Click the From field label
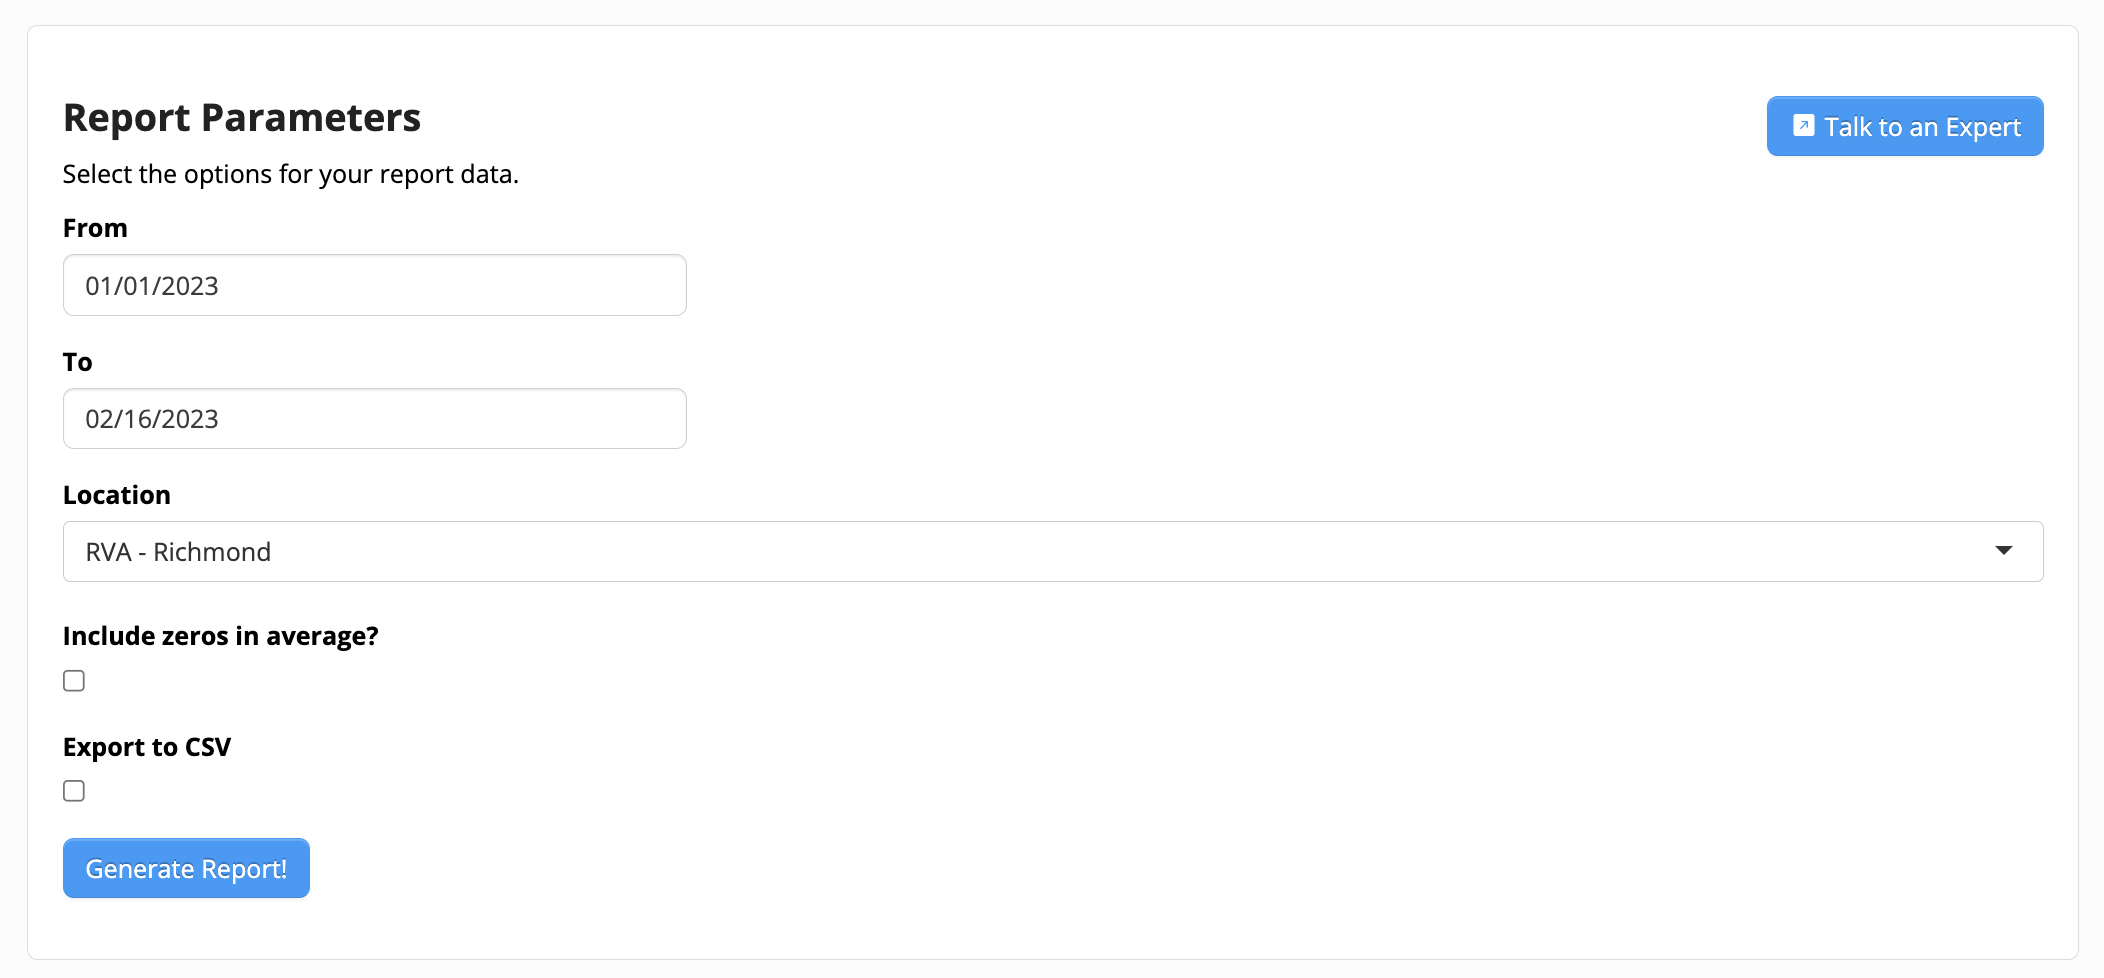This screenshot has height=978, width=2104. [x=95, y=228]
